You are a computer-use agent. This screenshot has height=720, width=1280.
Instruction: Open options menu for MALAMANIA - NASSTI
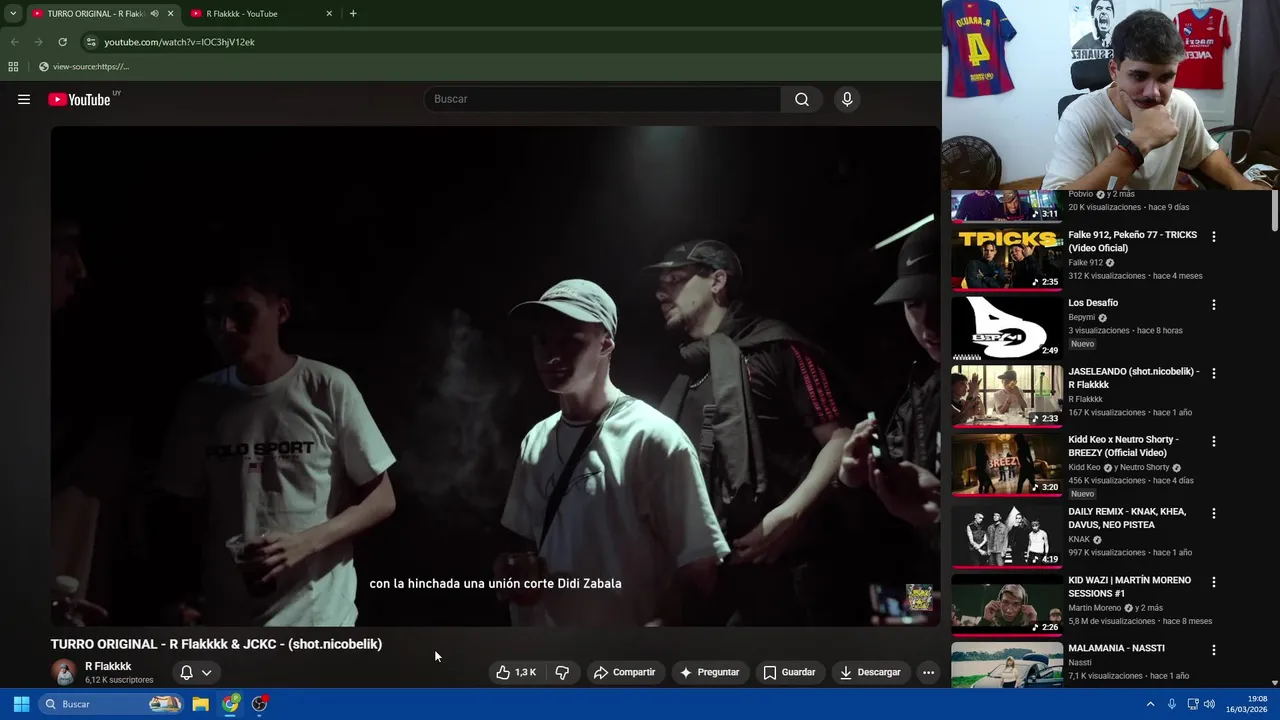pos(1214,650)
